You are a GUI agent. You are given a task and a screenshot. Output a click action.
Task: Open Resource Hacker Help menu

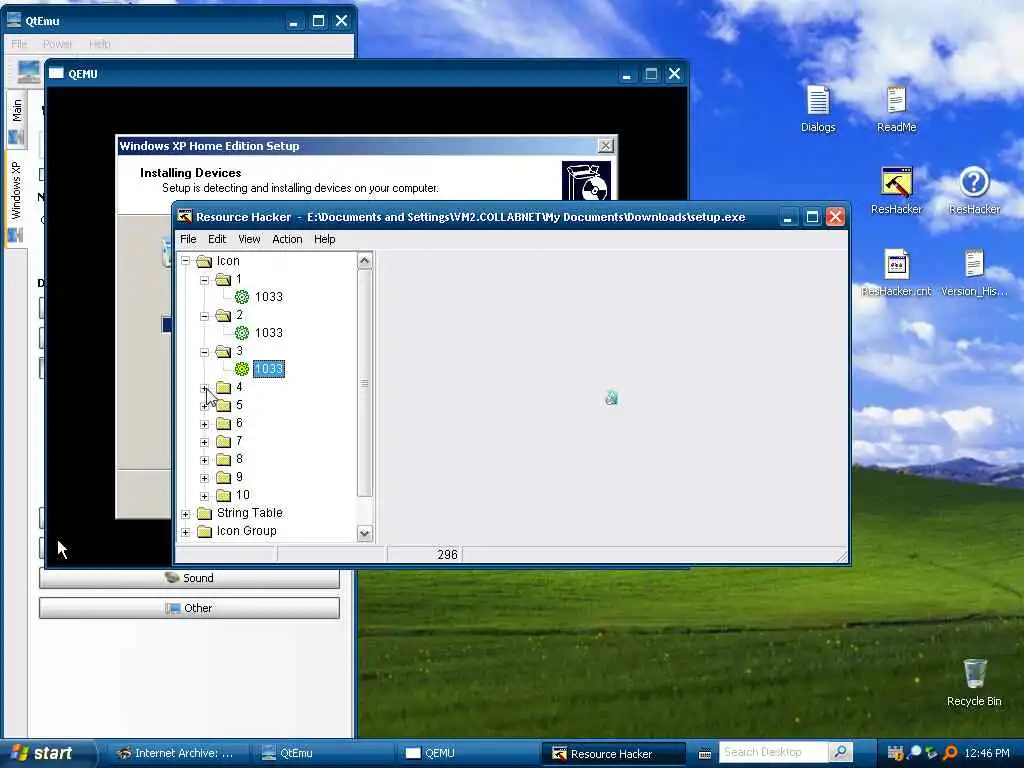325,239
